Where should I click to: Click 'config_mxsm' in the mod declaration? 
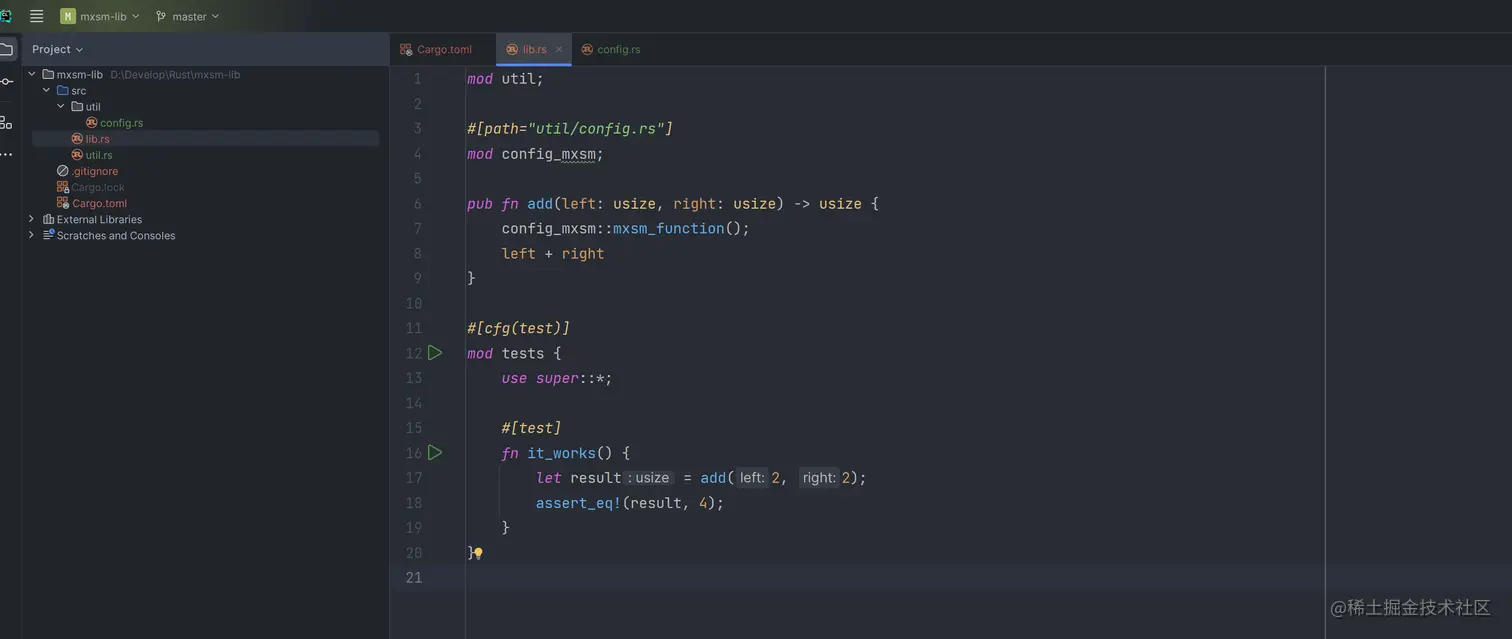pos(548,154)
